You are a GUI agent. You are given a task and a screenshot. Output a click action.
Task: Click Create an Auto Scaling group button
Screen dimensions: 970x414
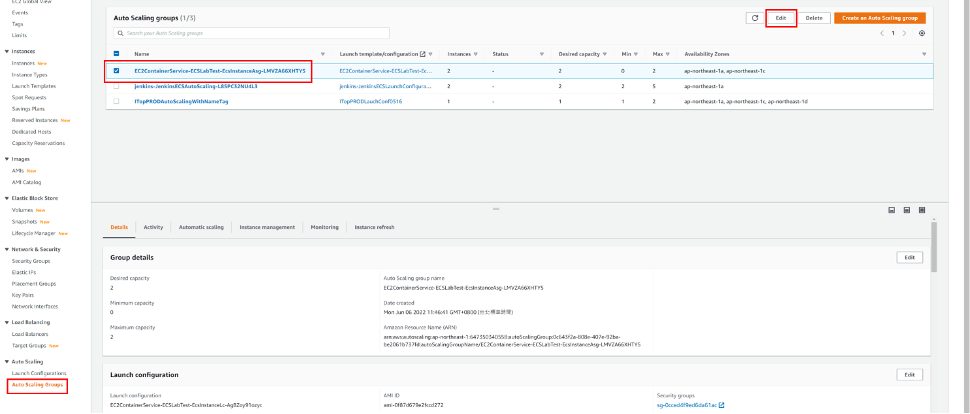879,18
